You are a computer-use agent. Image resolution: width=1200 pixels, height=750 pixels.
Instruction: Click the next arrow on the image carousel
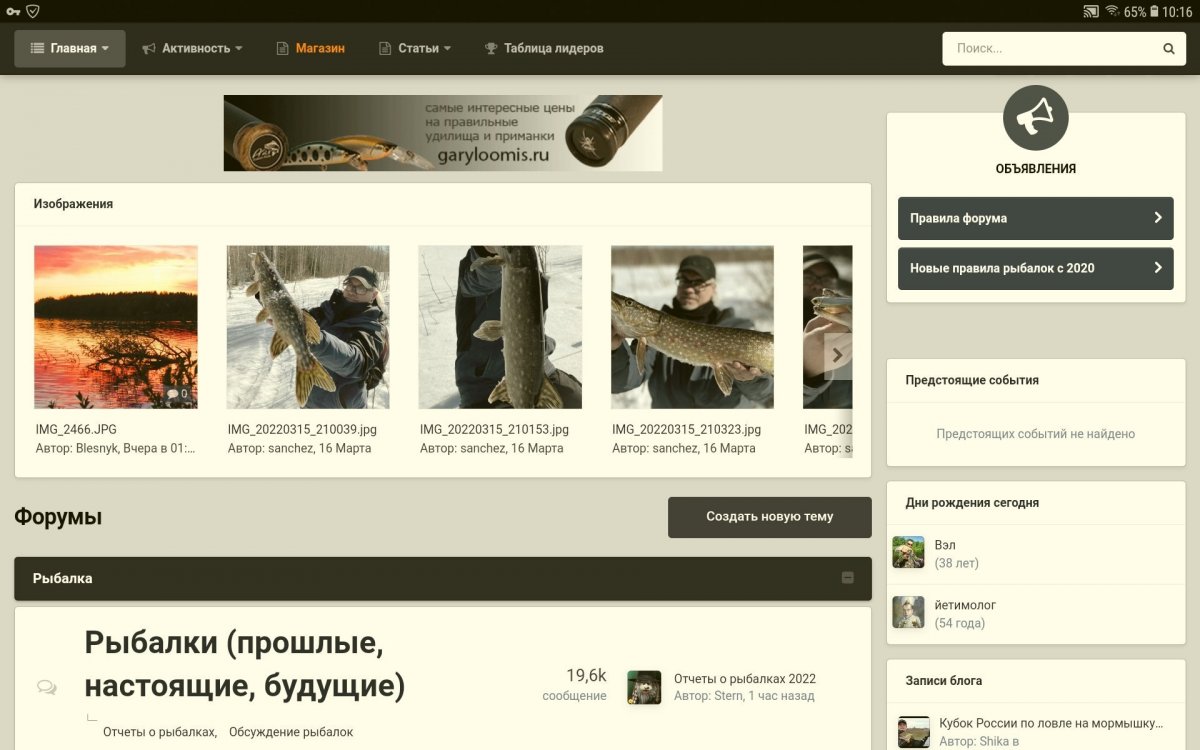838,354
